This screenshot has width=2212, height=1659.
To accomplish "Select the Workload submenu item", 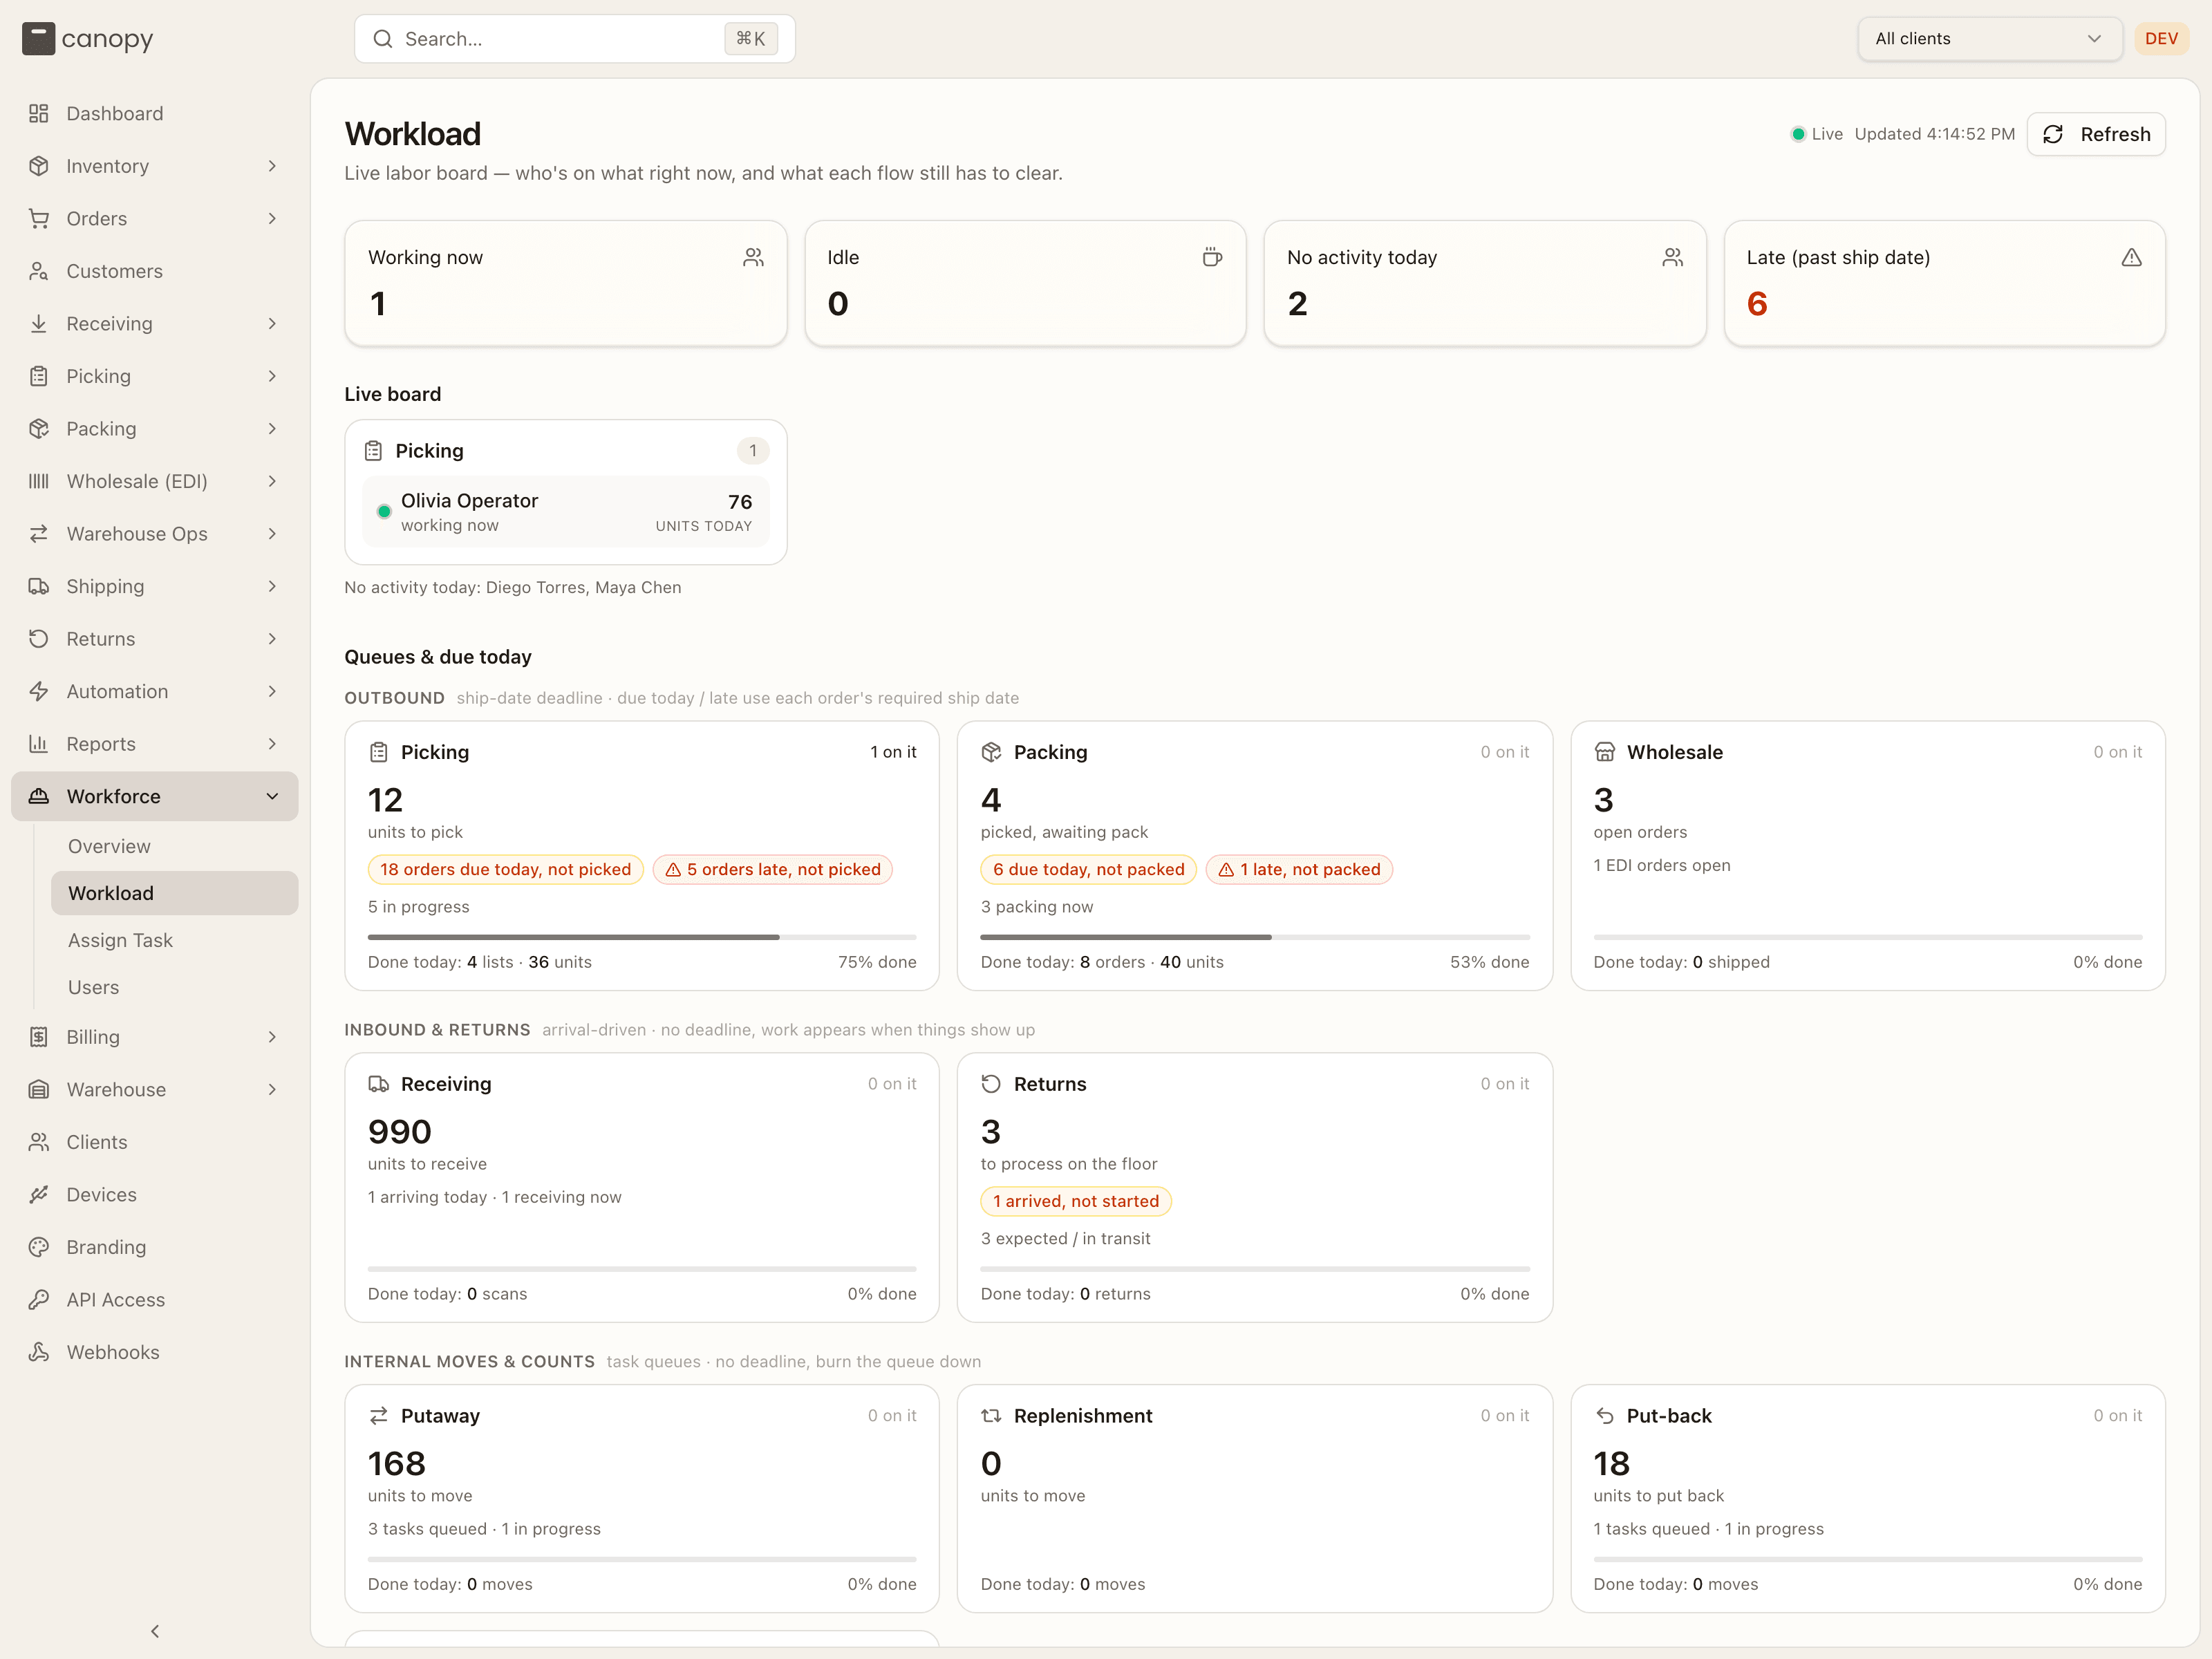I will coord(175,893).
